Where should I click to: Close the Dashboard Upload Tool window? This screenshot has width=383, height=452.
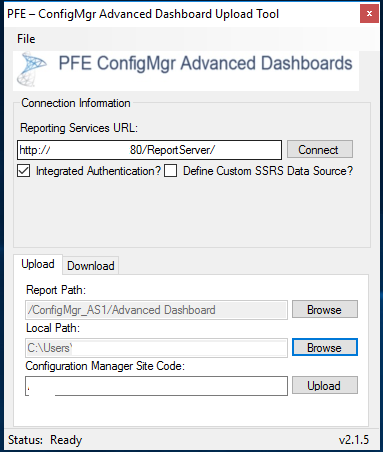tap(369, 14)
